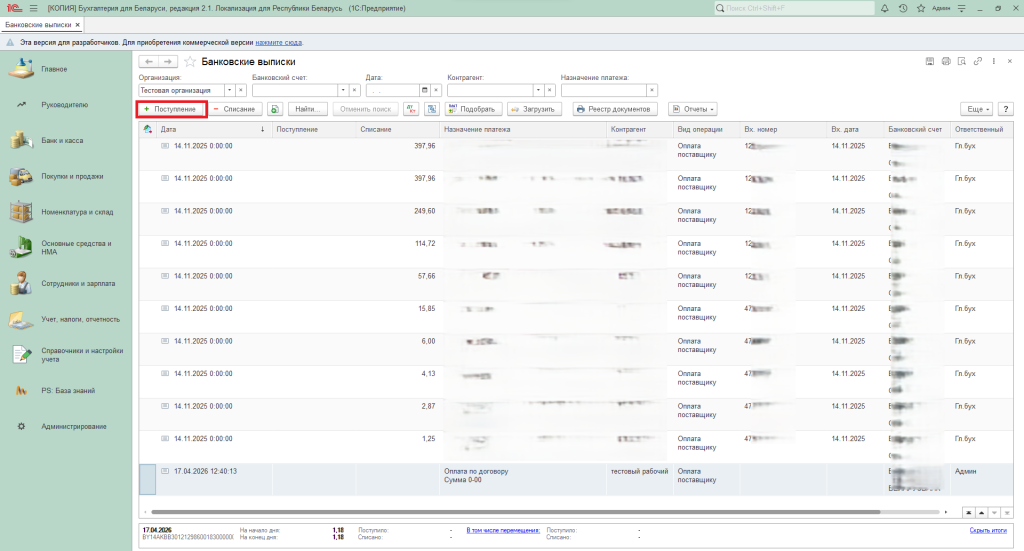This screenshot has width=1024, height=551.
Task: Open the notifications bell icon
Action: click(x=885, y=8)
